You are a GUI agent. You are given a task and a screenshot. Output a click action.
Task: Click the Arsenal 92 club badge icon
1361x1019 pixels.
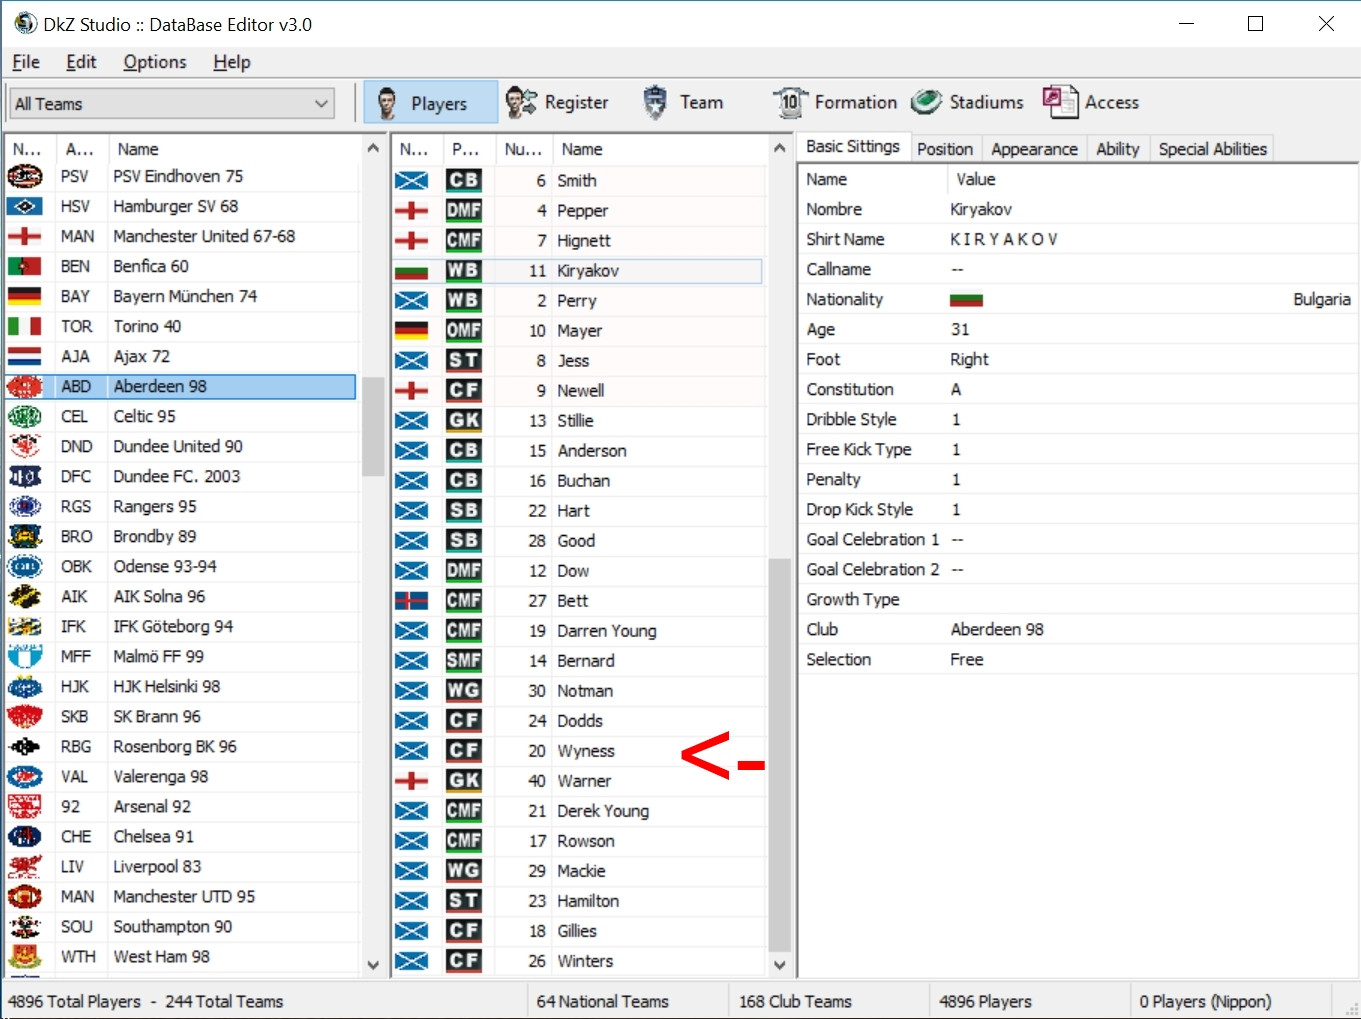pos(25,807)
